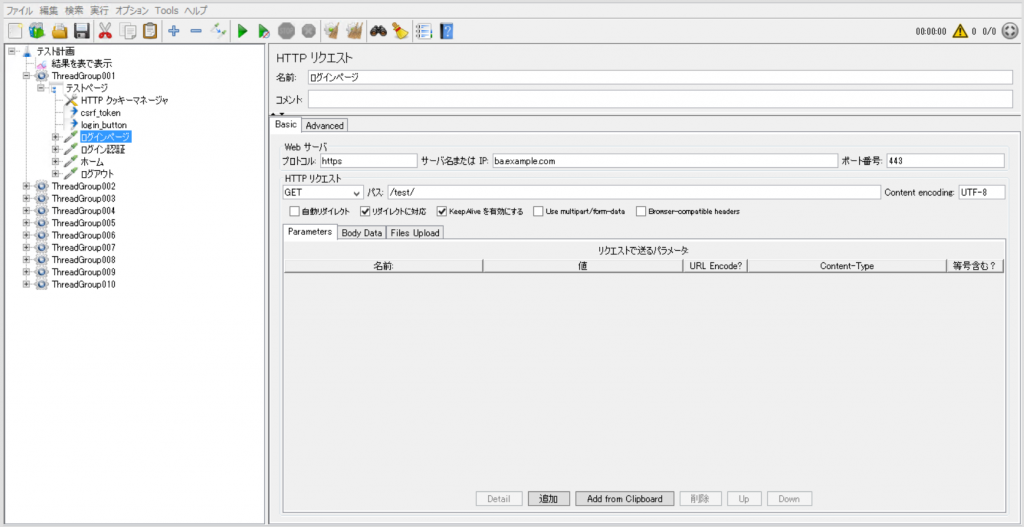Click the New test plan icon
Screen dimensions: 1024x527
click(15, 31)
